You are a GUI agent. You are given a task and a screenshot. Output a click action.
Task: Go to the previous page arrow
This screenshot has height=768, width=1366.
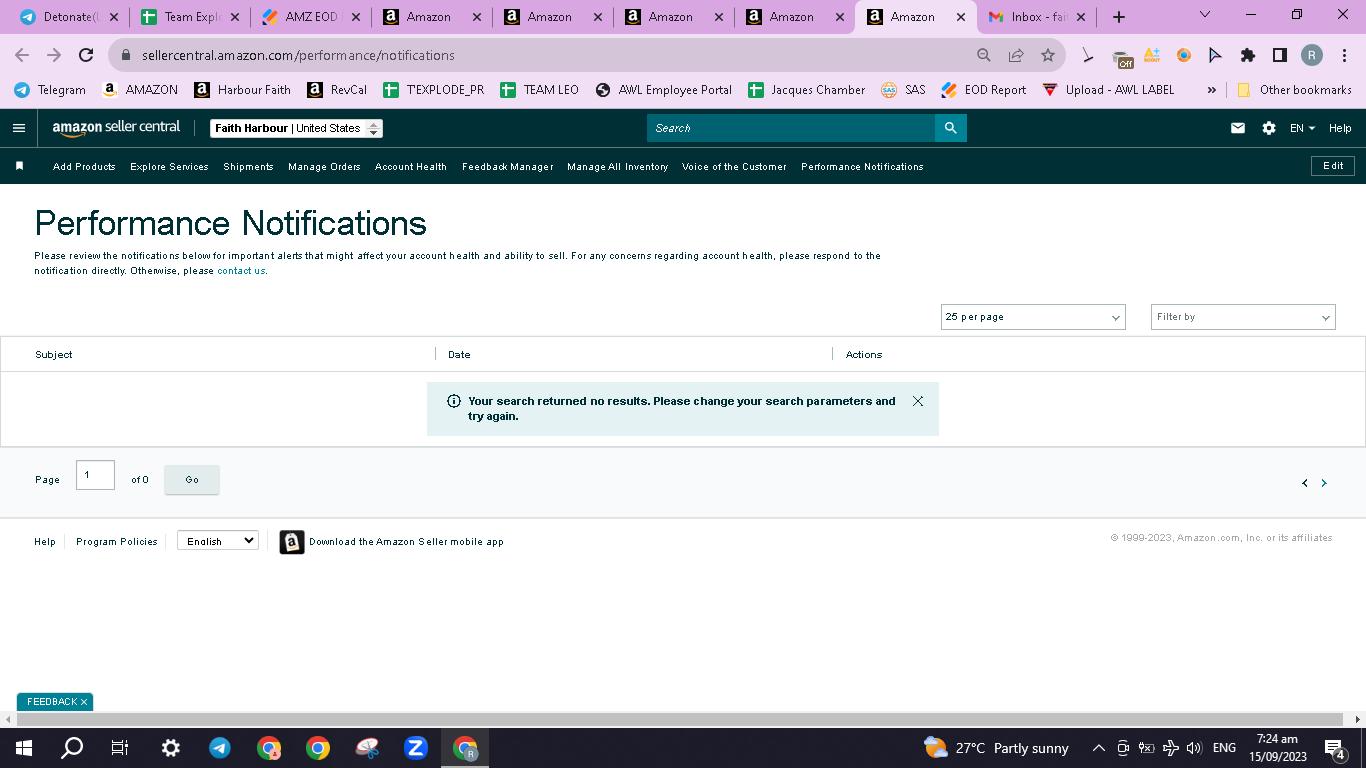pos(1304,483)
